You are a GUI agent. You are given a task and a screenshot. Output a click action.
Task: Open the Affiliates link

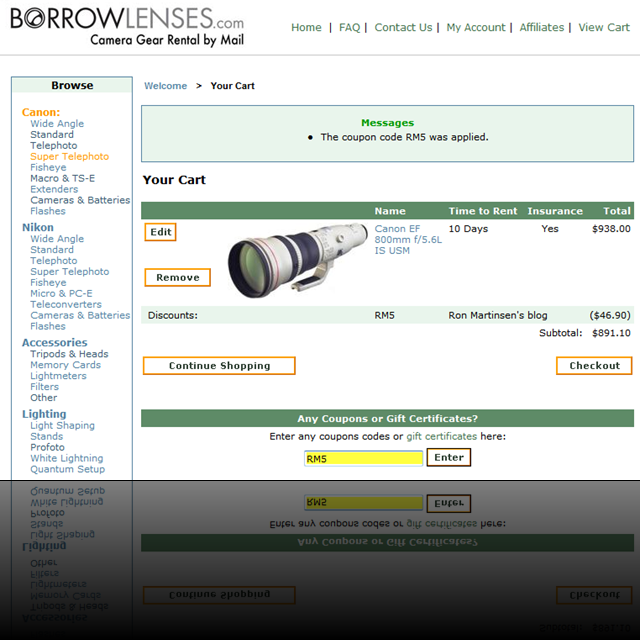(542, 27)
